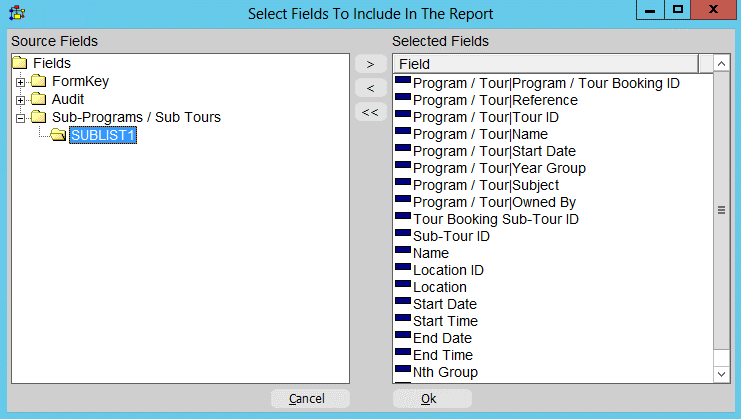
Task: Select the SUBLIST1 tree item
Action: coord(102,135)
